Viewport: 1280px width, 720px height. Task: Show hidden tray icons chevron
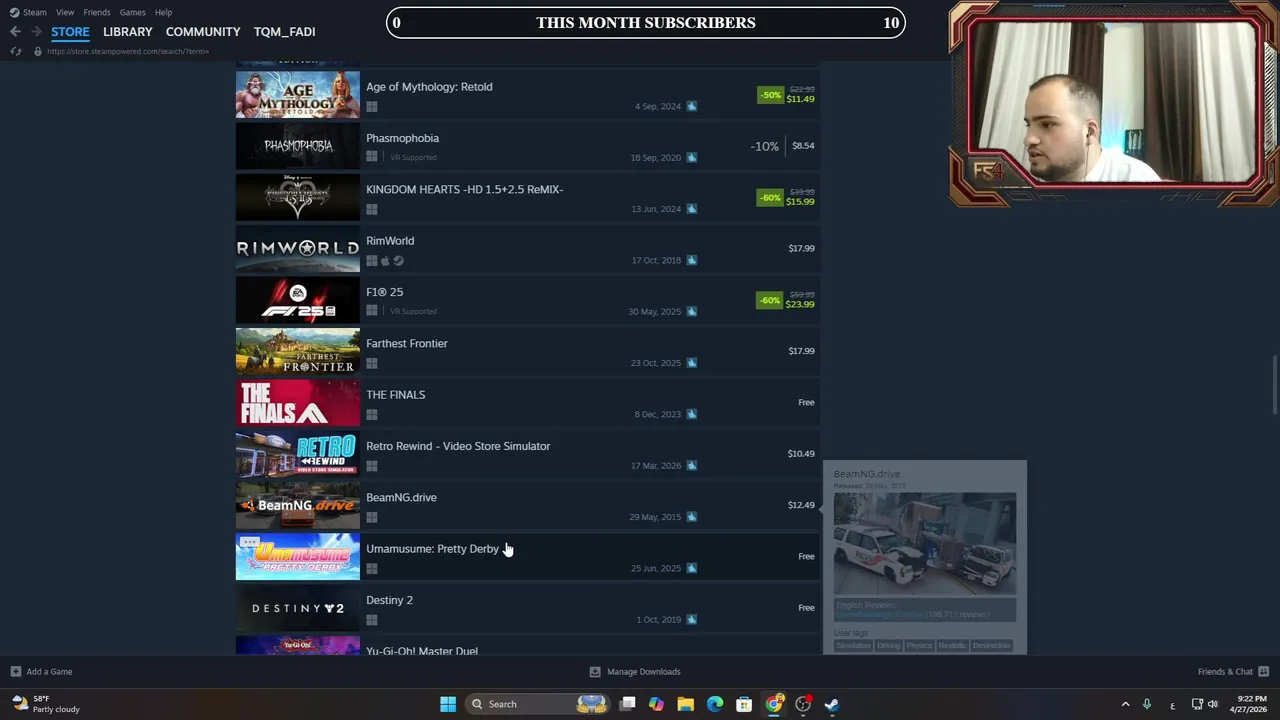point(1125,704)
